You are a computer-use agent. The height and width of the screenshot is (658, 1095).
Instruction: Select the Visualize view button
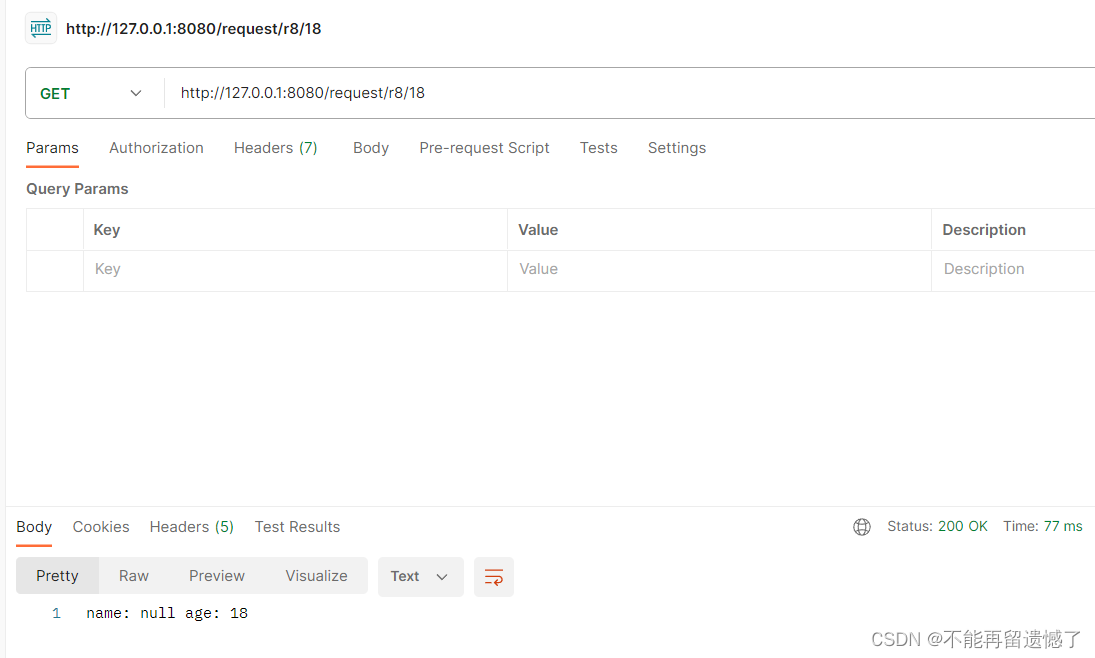(x=316, y=576)
